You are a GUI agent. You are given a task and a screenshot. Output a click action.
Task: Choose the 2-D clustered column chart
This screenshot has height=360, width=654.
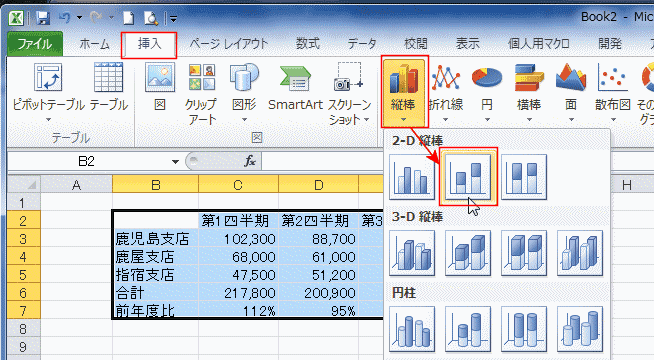[412, 177]
